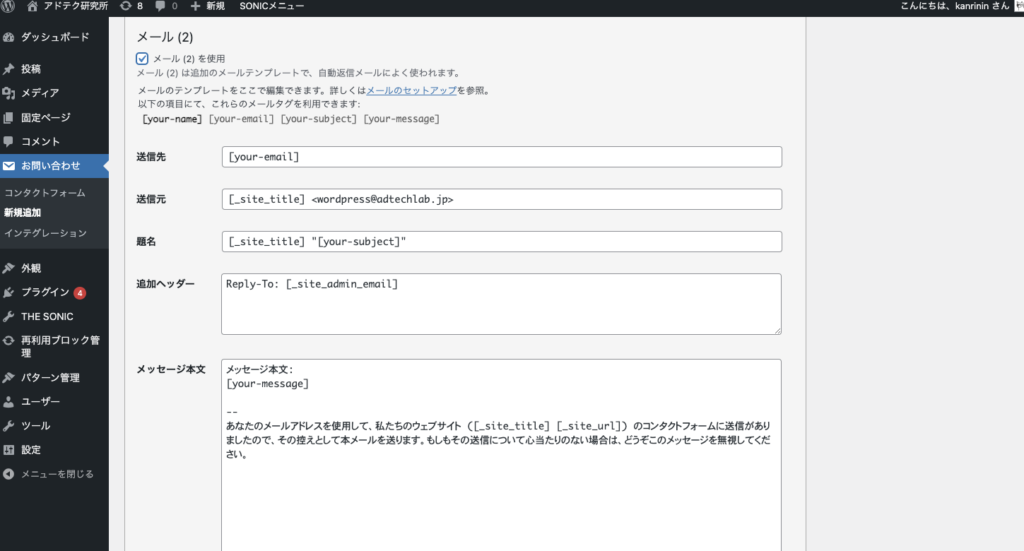Open メディア media library menu
The height and width of the screenshot is (551, 1024).
point(39,93)
